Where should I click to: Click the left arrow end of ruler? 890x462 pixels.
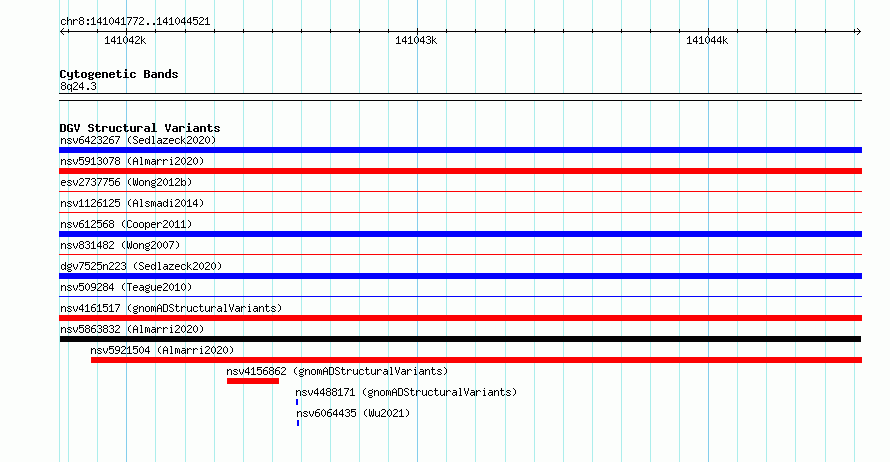[x=63, y=32]
